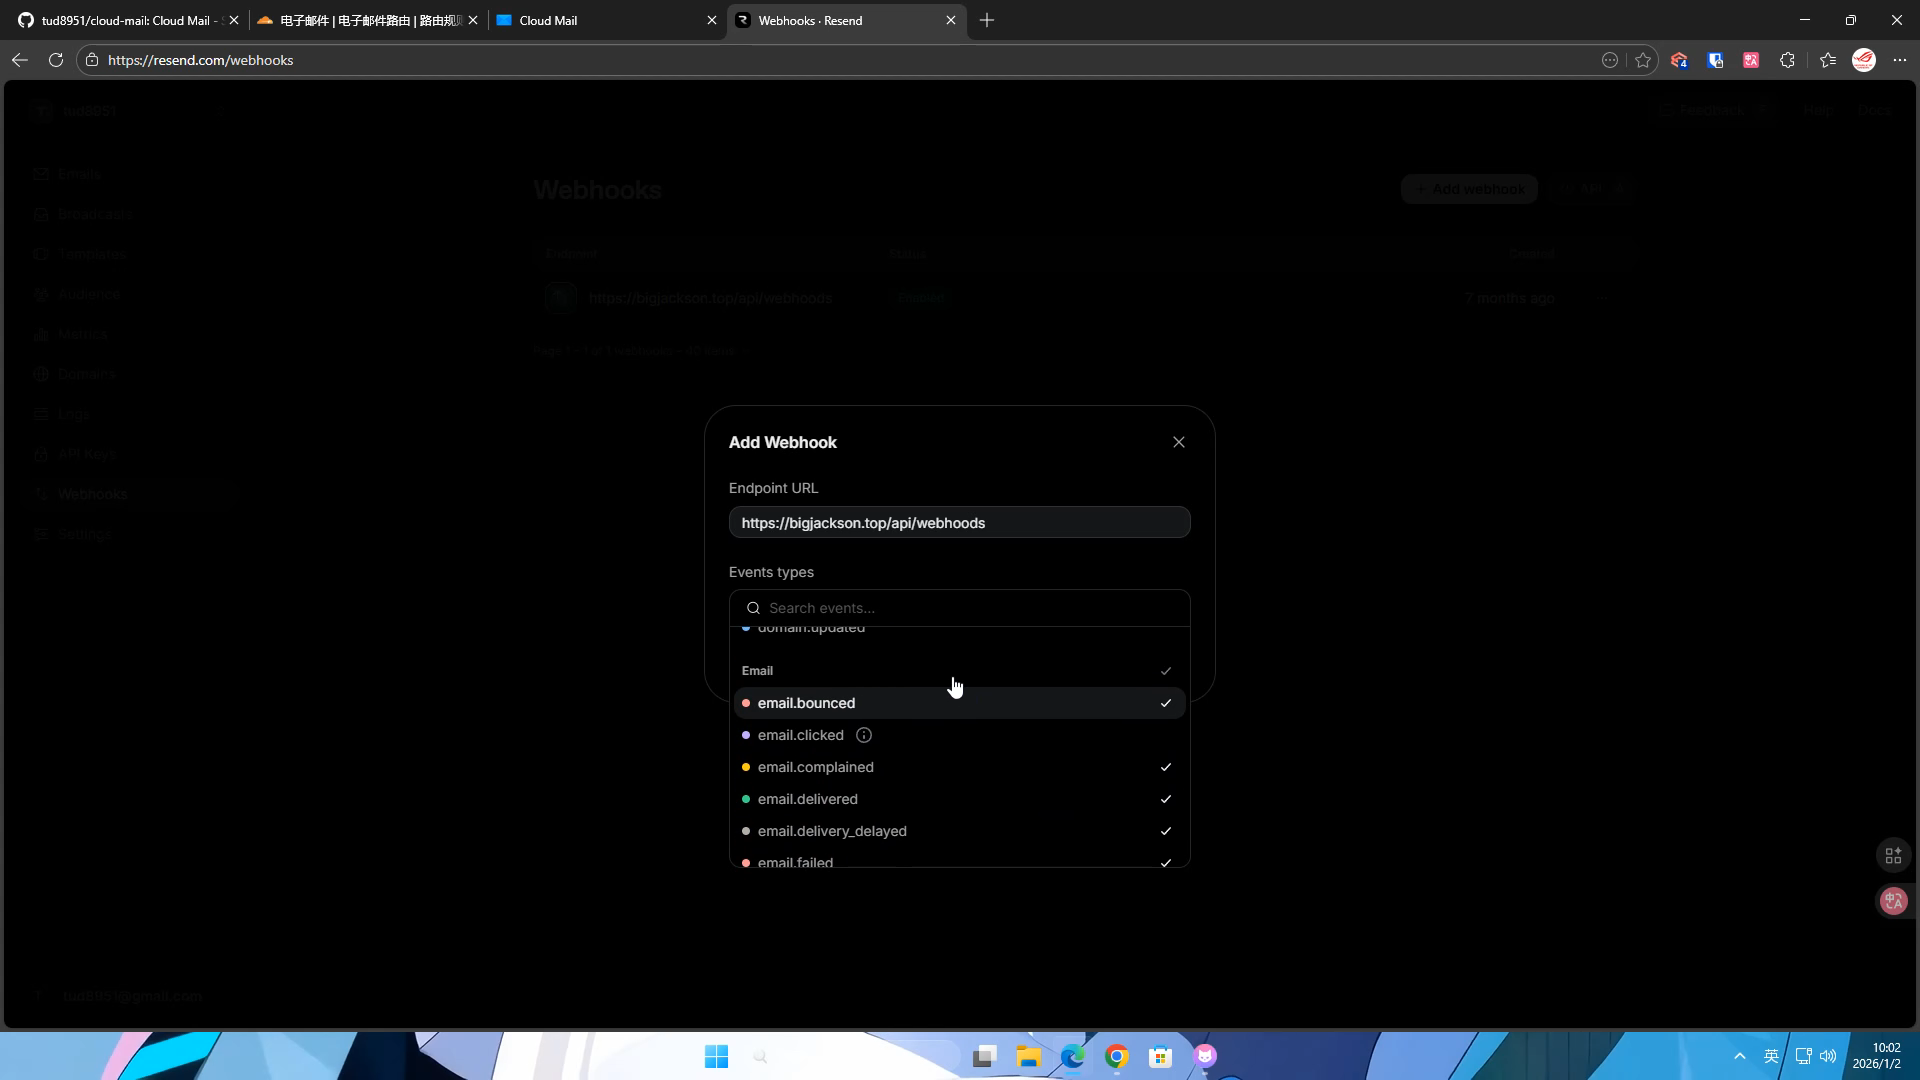Open the browser settings and more menu

point(1900,60)
